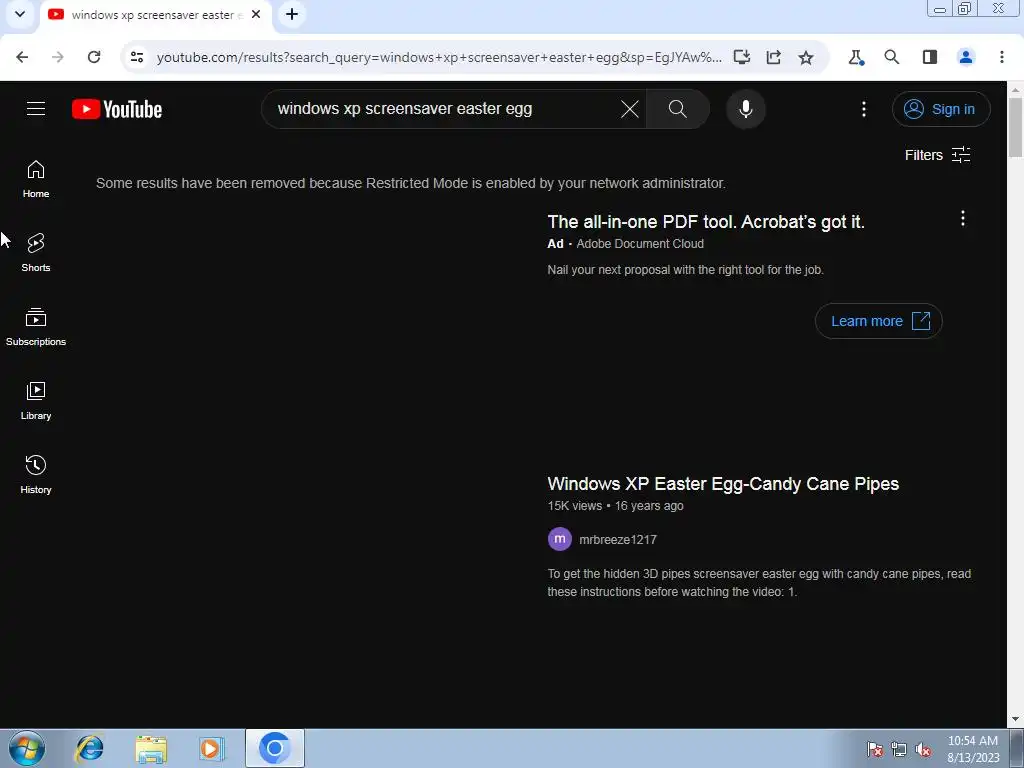The height and width of the screenshot is (768, 1024).
Task: Open Windows Explorer from the taskbar
Action: [x=151, y=748]
